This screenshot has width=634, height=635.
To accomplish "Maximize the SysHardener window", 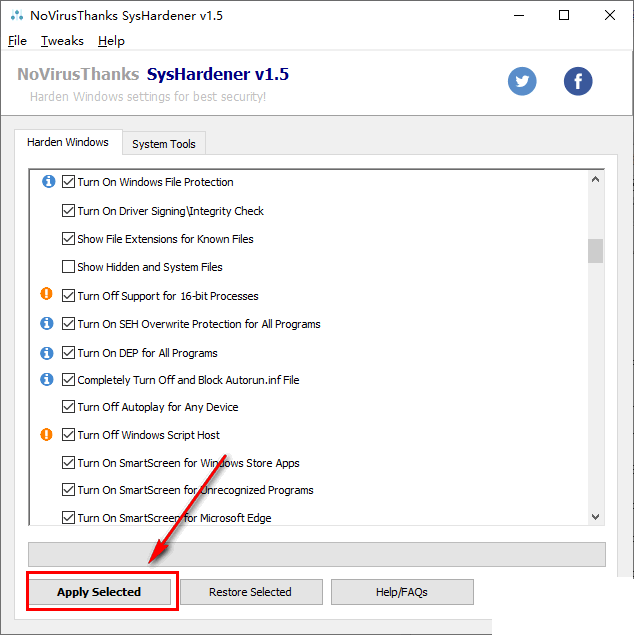I will tap(564, 15).
